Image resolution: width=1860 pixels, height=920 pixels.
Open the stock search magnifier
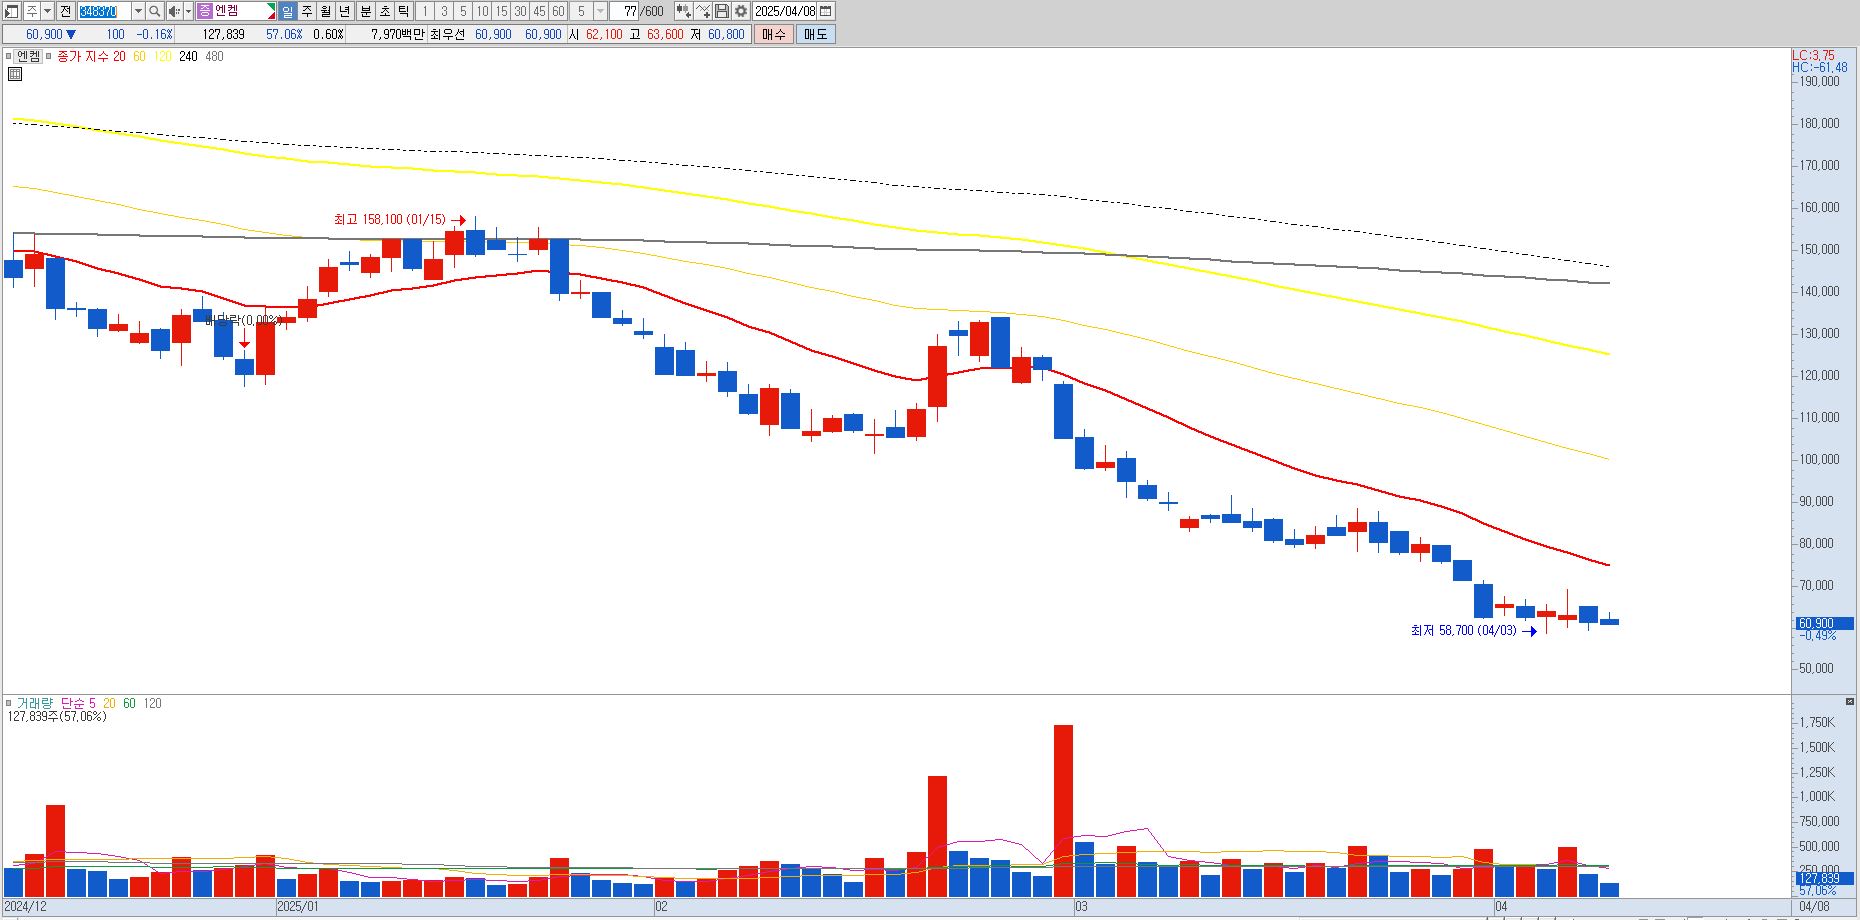pos(154,11)
